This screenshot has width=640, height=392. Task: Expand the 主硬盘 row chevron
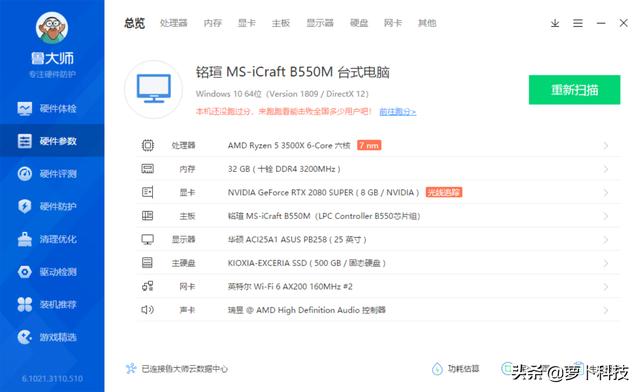pyautogui.click(x=606, y=263)
